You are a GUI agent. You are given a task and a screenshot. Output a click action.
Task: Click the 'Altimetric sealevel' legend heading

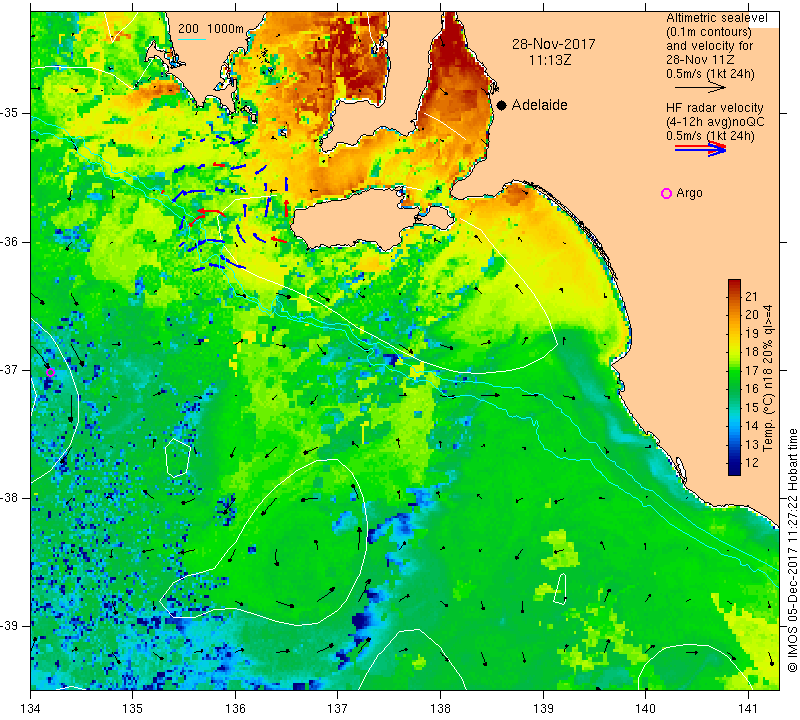point(717,18)
